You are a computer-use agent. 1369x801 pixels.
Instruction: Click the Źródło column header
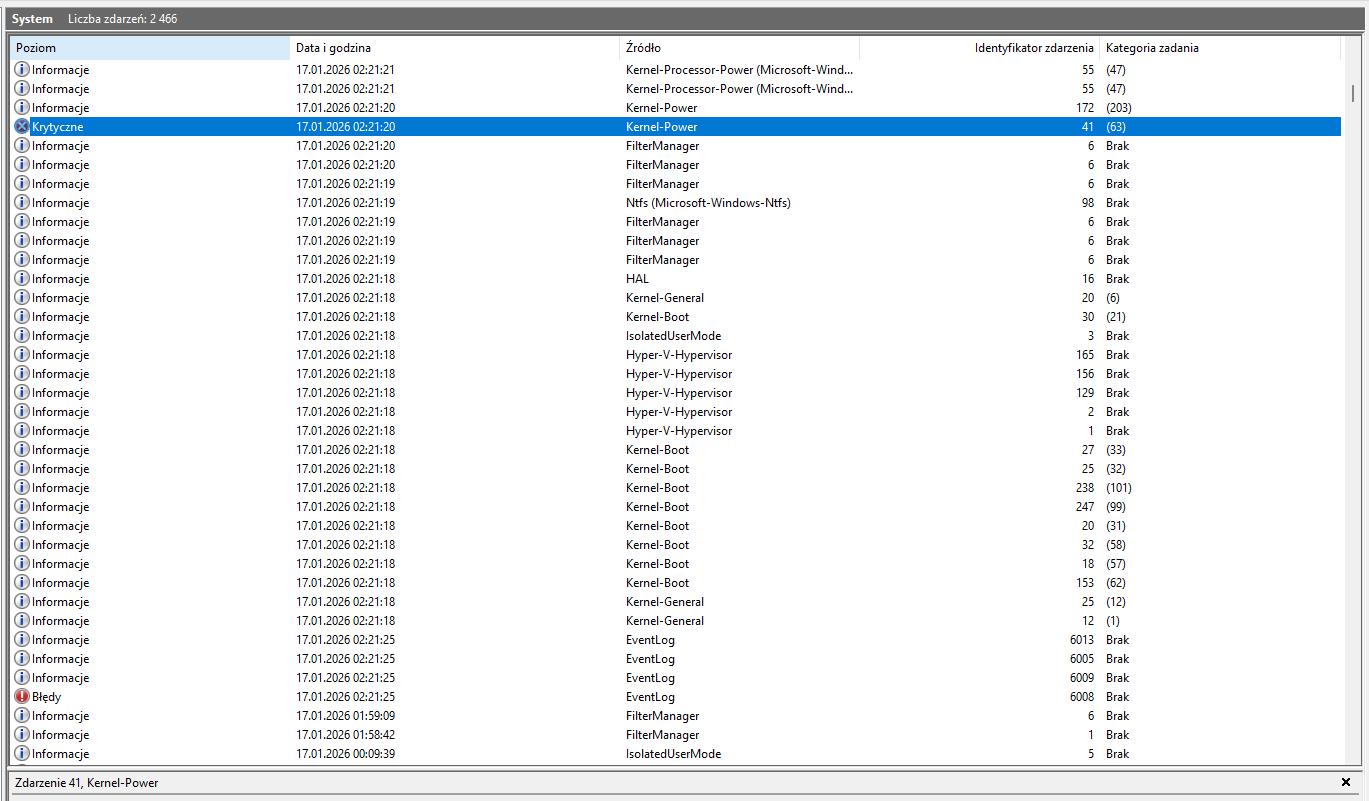pyautogui.click(x=738, y=48)
